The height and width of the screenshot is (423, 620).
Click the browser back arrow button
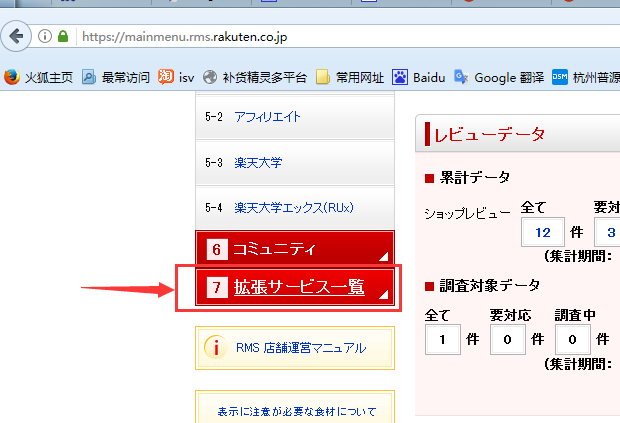[16, 36]
